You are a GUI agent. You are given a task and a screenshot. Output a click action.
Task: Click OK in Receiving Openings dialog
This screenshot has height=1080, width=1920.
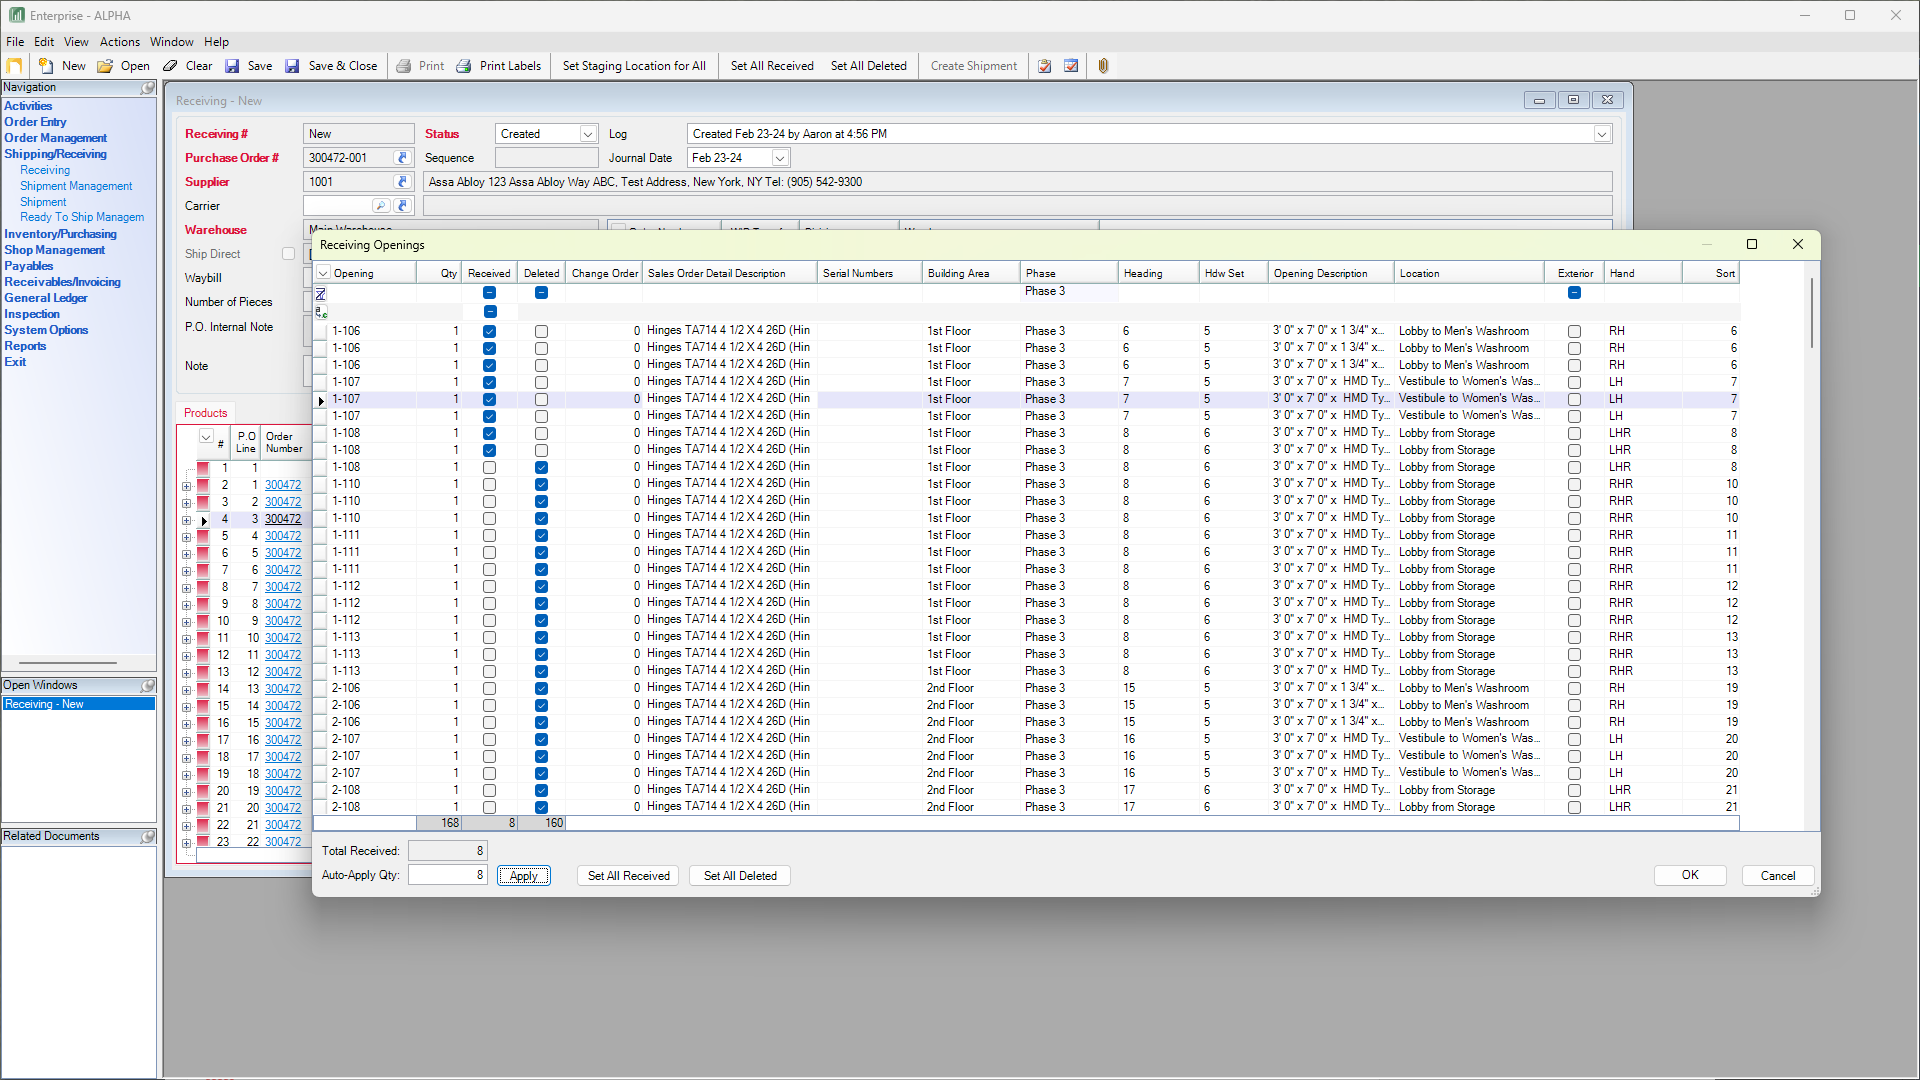click(x=1689, y=875)
